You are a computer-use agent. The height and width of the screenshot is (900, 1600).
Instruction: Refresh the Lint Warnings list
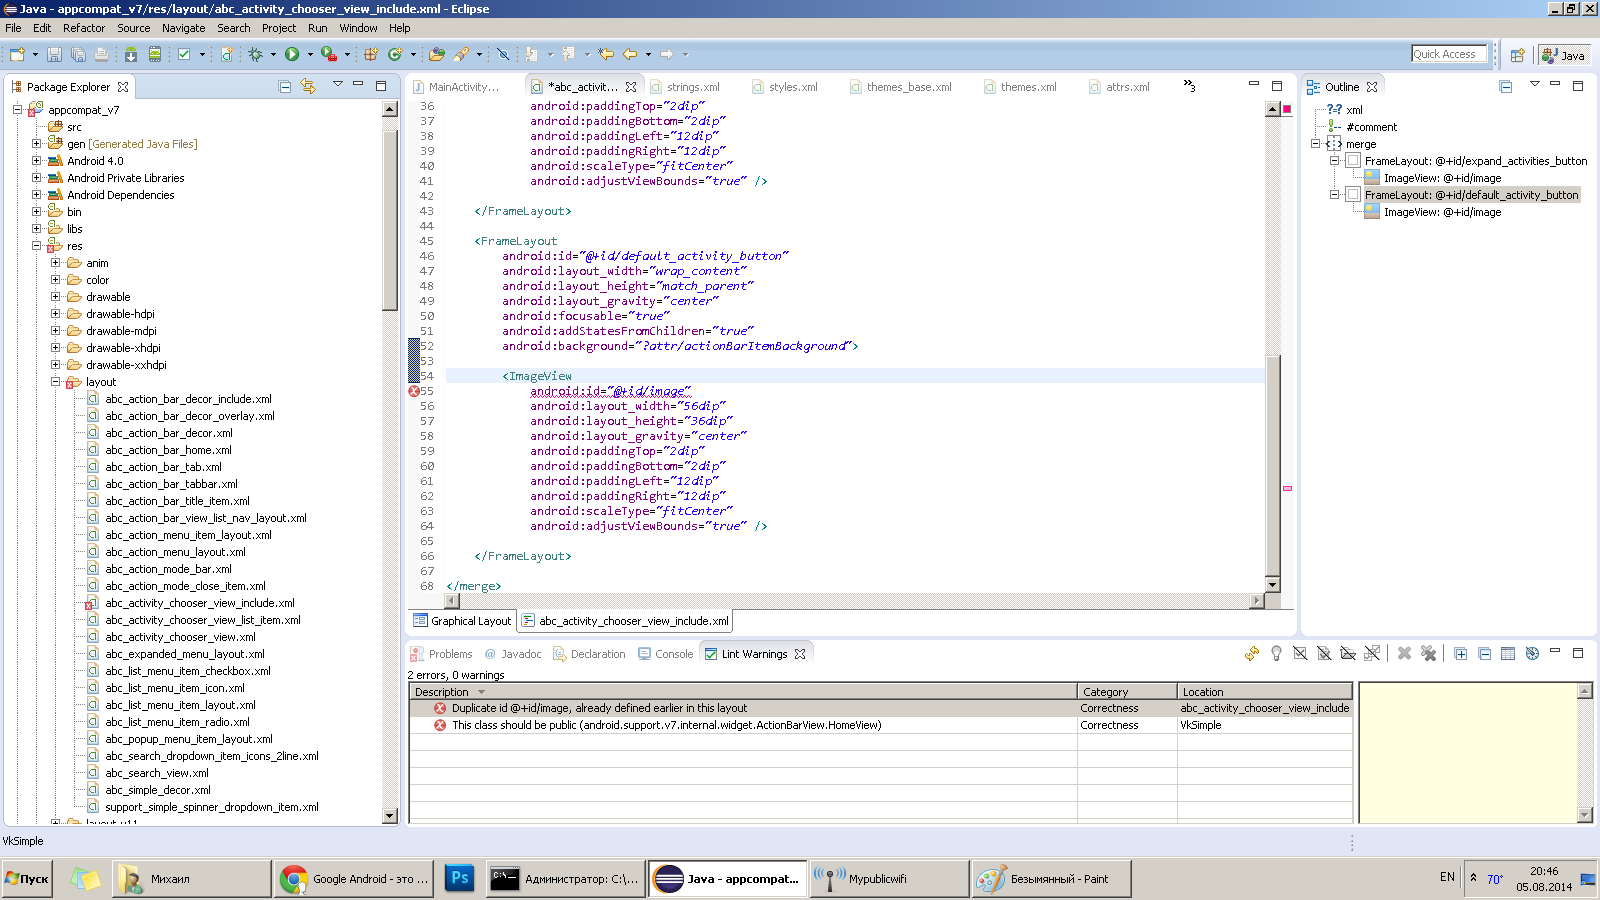point(1252,653)
